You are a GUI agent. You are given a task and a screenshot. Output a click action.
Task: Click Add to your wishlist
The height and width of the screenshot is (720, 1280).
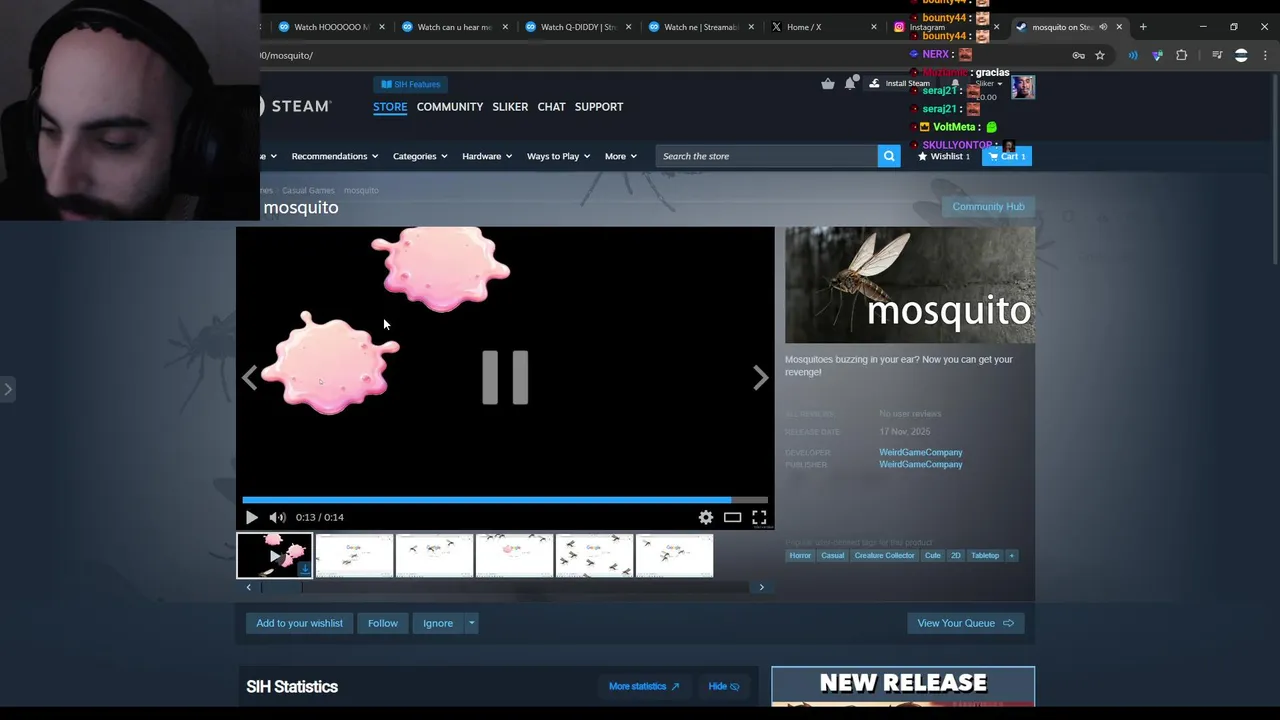click(x=299, y=623)
